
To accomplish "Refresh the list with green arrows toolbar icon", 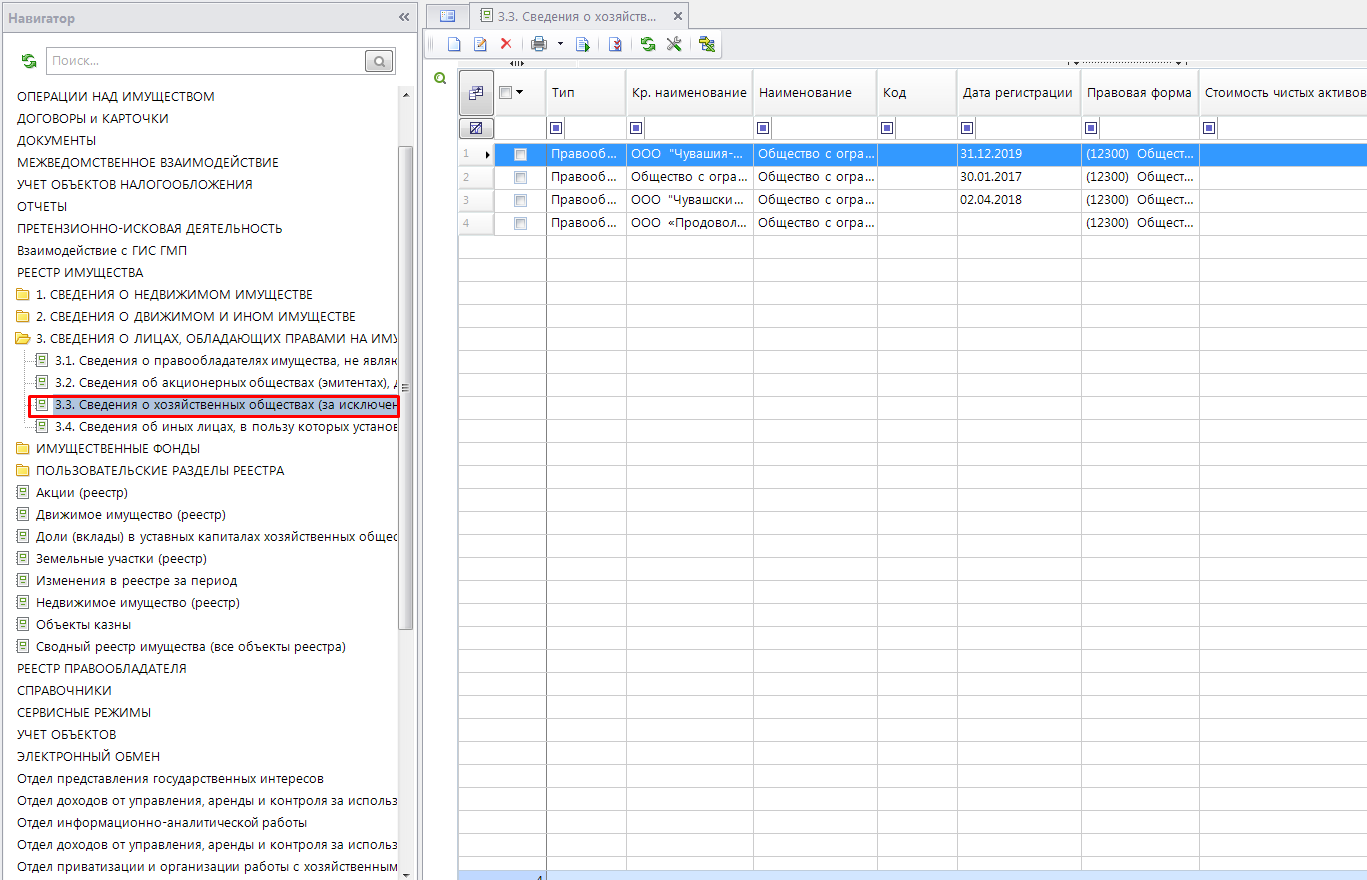I will pos(648,44).
